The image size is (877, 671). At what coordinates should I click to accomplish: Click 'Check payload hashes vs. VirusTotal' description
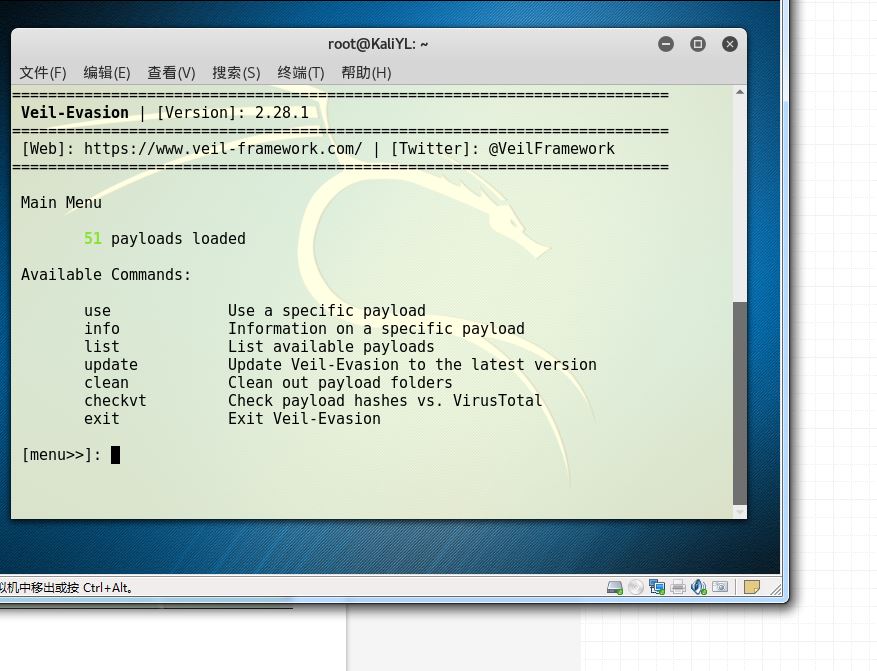tap(385, 401)
